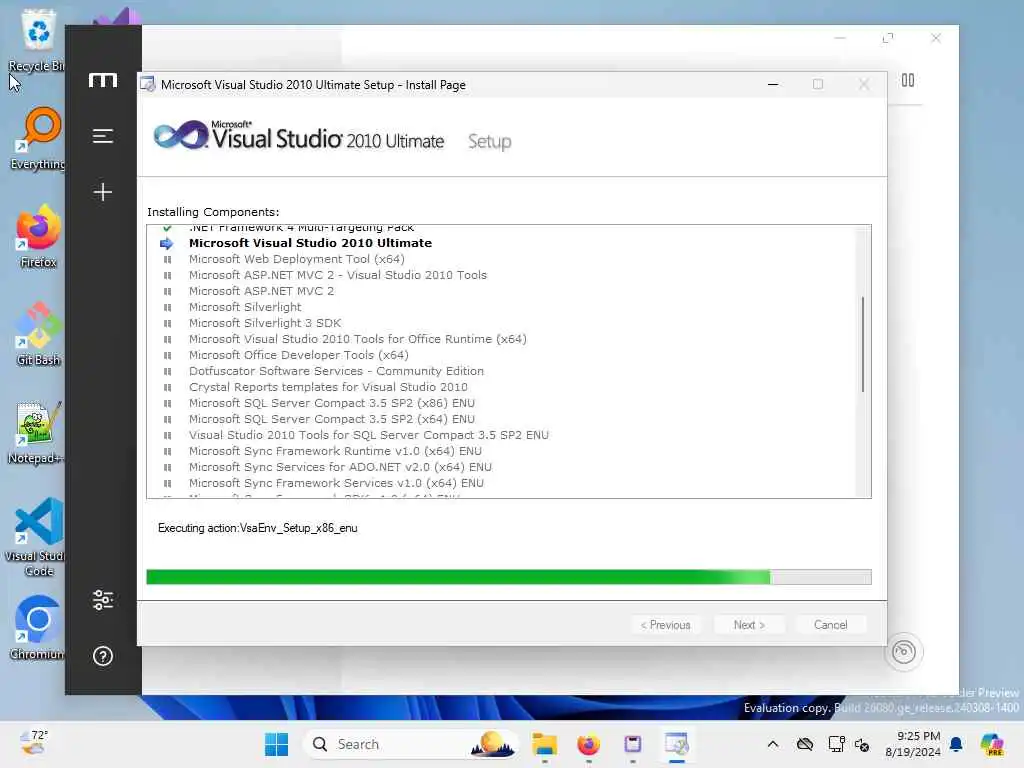Select SQL Server Compact 3.5 SP2 (x64) ENU

(x=332, y=419)
